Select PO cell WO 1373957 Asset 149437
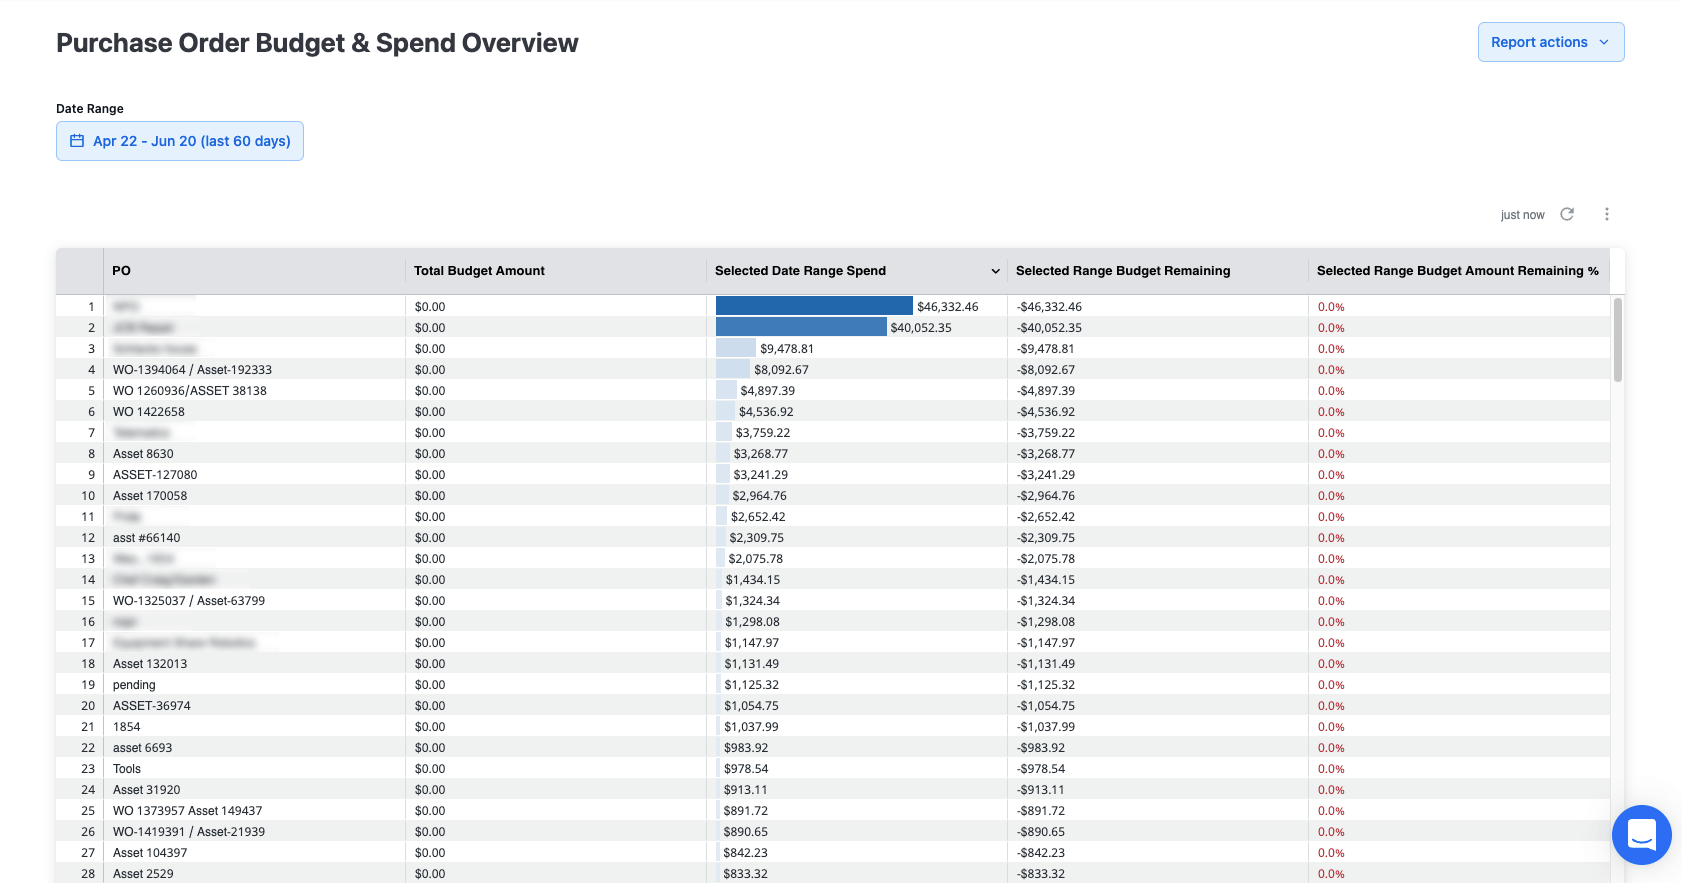 pos(188,811)
